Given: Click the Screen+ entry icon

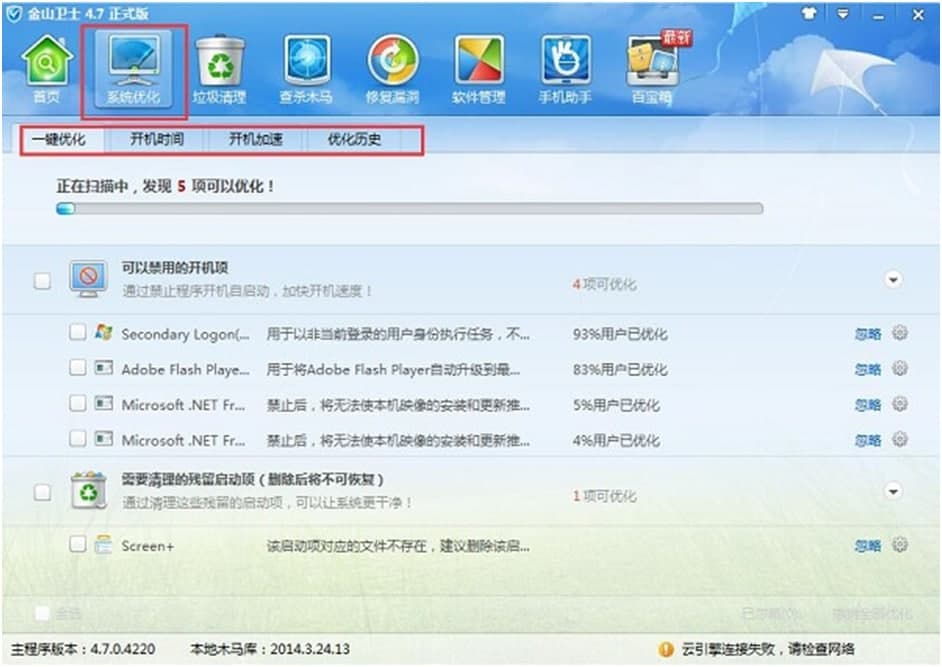Looking at the screenshot, I should [x=103, y=544].
